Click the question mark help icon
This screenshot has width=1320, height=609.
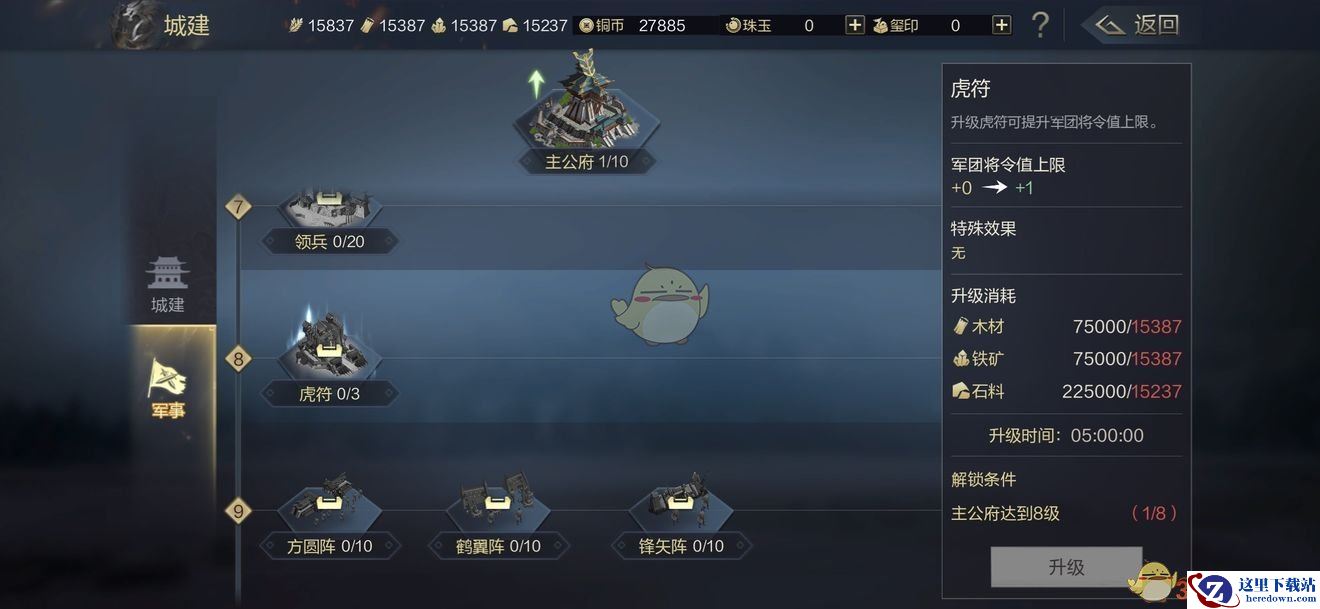(x=1040, y=25)
